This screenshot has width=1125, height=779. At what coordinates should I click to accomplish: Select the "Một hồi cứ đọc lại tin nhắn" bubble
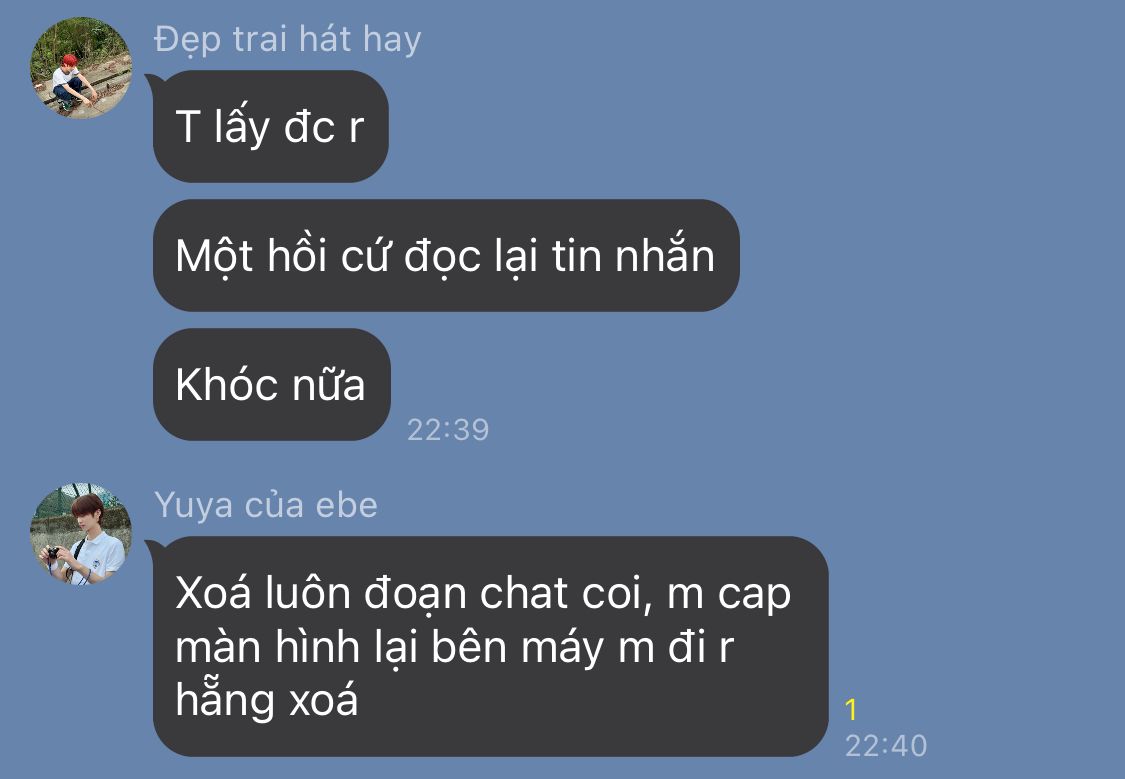pyautogui.click(x=446, y=255)
